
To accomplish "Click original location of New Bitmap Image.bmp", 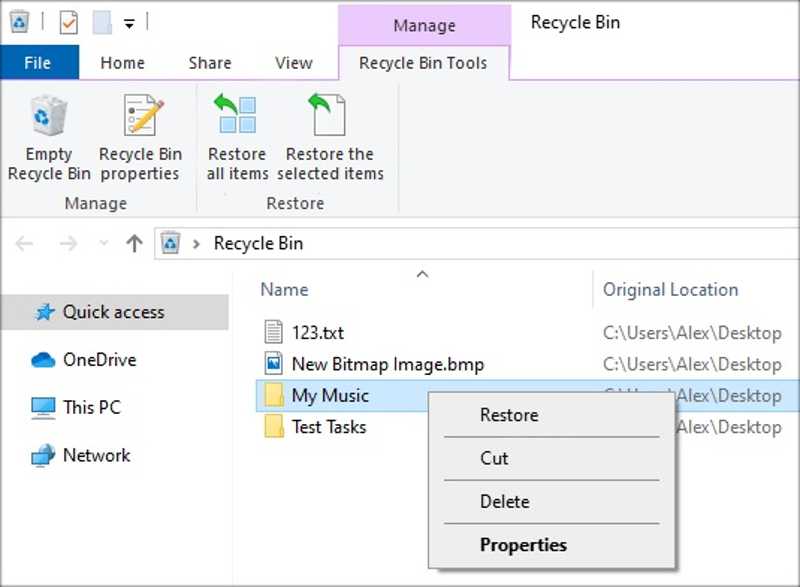I will pyautogui.click(x=692, y=364).
